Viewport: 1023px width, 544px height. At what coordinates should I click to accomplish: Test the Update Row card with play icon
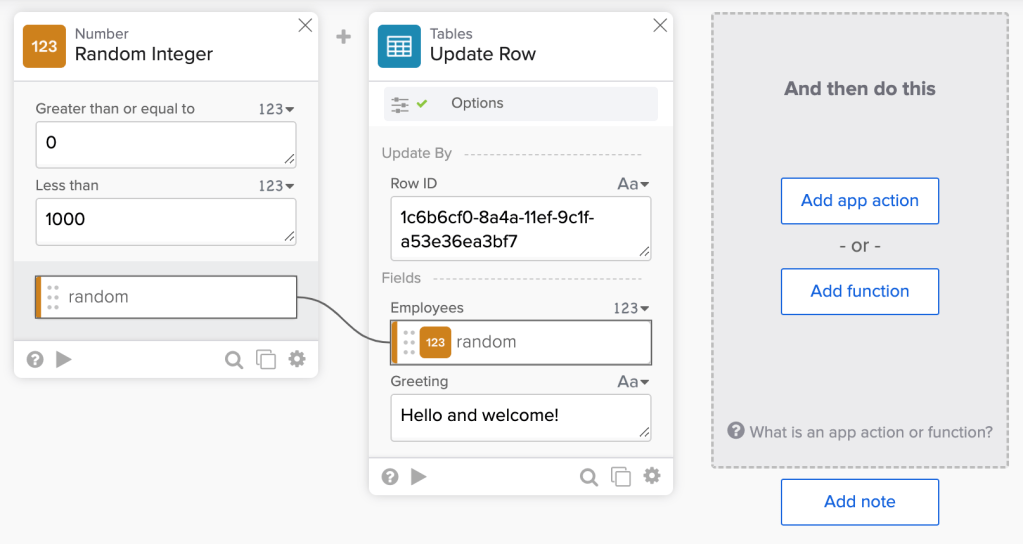click(419, 477)
